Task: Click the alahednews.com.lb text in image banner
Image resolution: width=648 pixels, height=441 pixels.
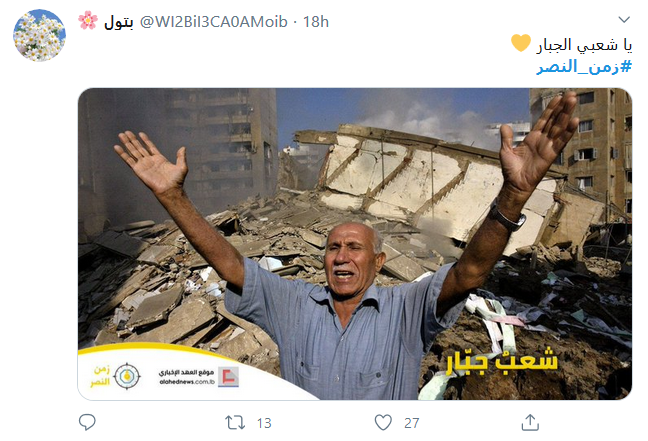Action: tap(187, 382)
